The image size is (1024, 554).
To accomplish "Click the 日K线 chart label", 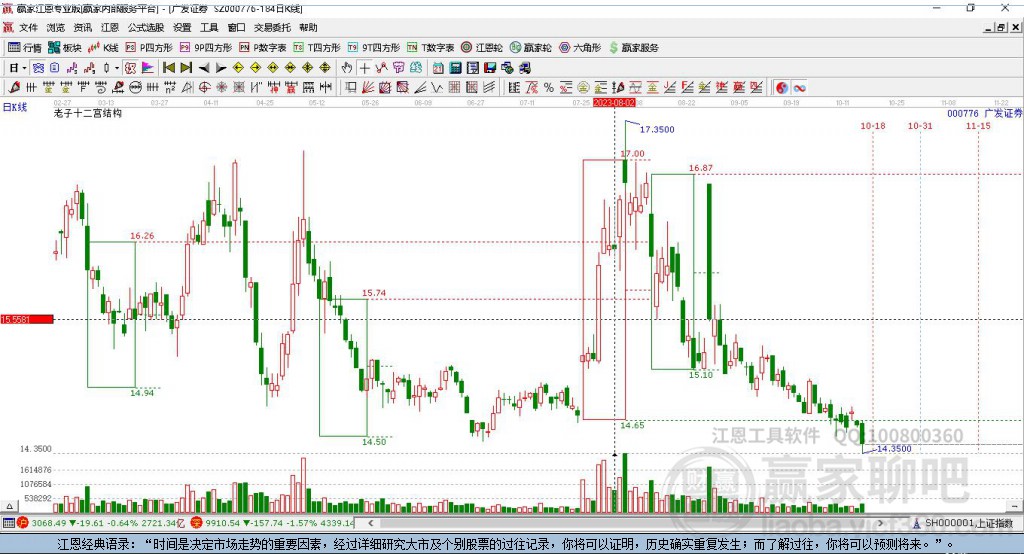I will point(15,107).
